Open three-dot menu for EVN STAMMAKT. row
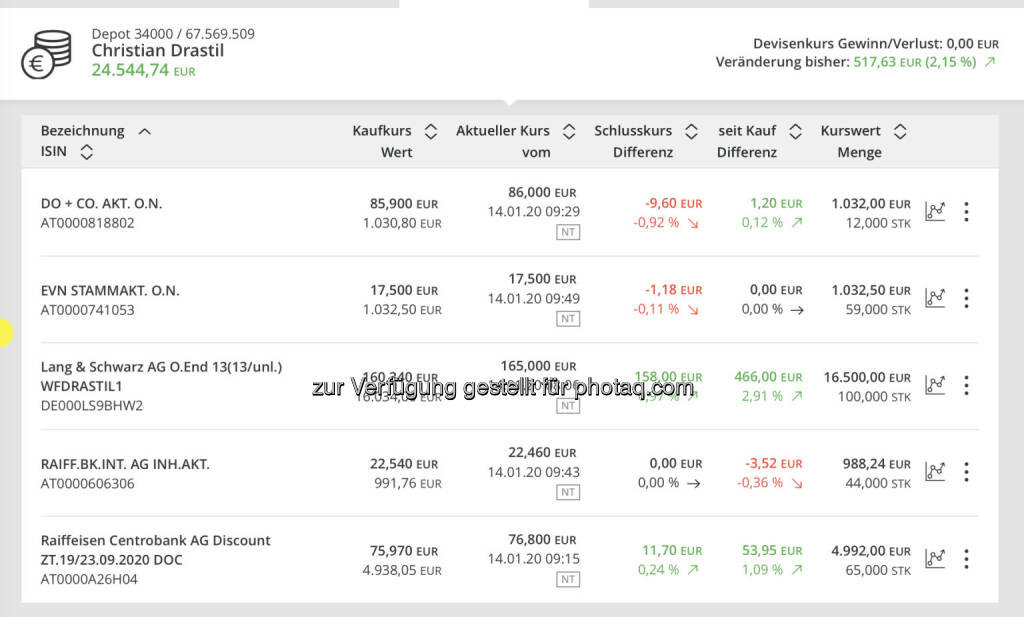 [x=966, y=298]
